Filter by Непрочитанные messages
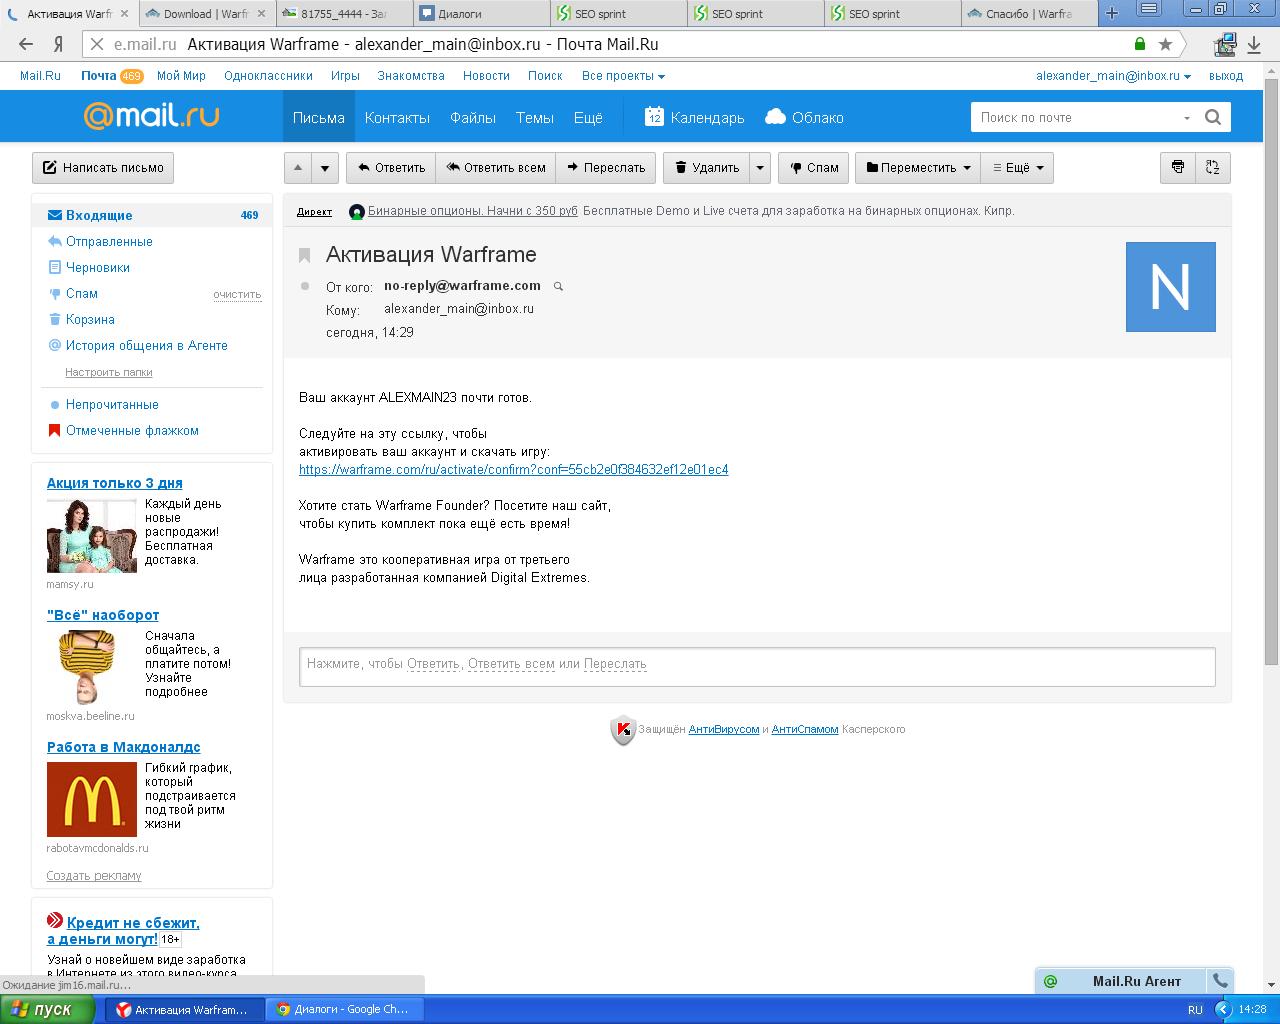This screenshot has width=1280, height=1024. (112, 404)
